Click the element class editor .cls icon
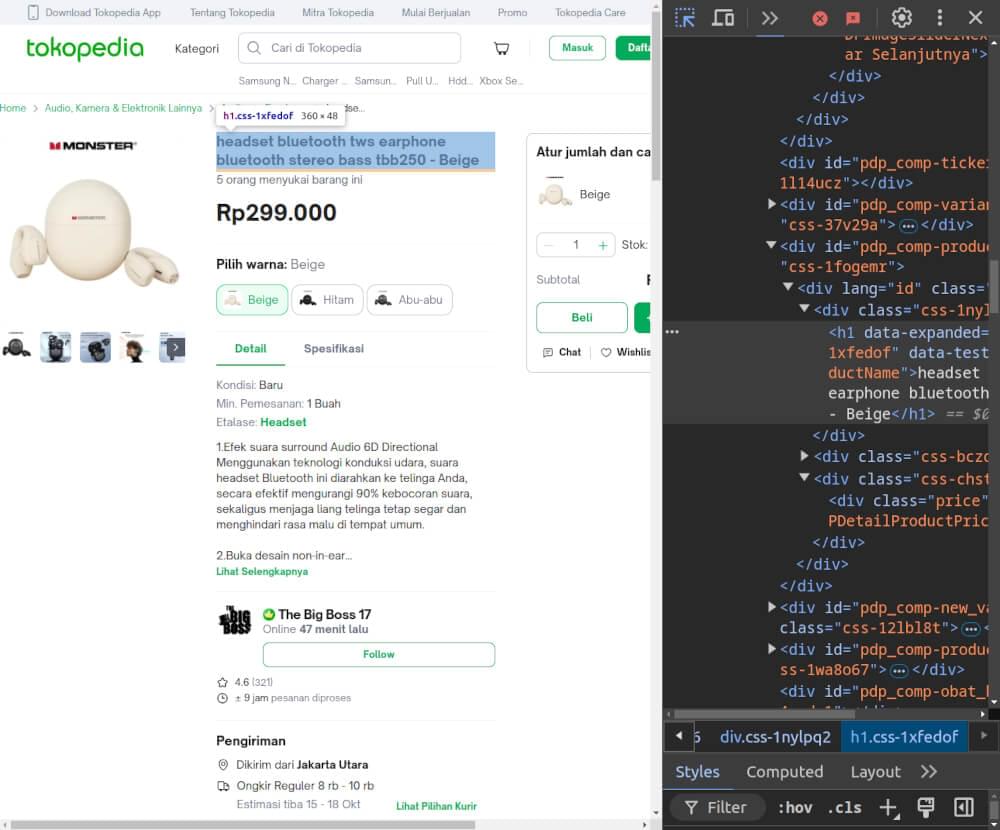This screenshot has width=1000, height=830. coord(844,807)
